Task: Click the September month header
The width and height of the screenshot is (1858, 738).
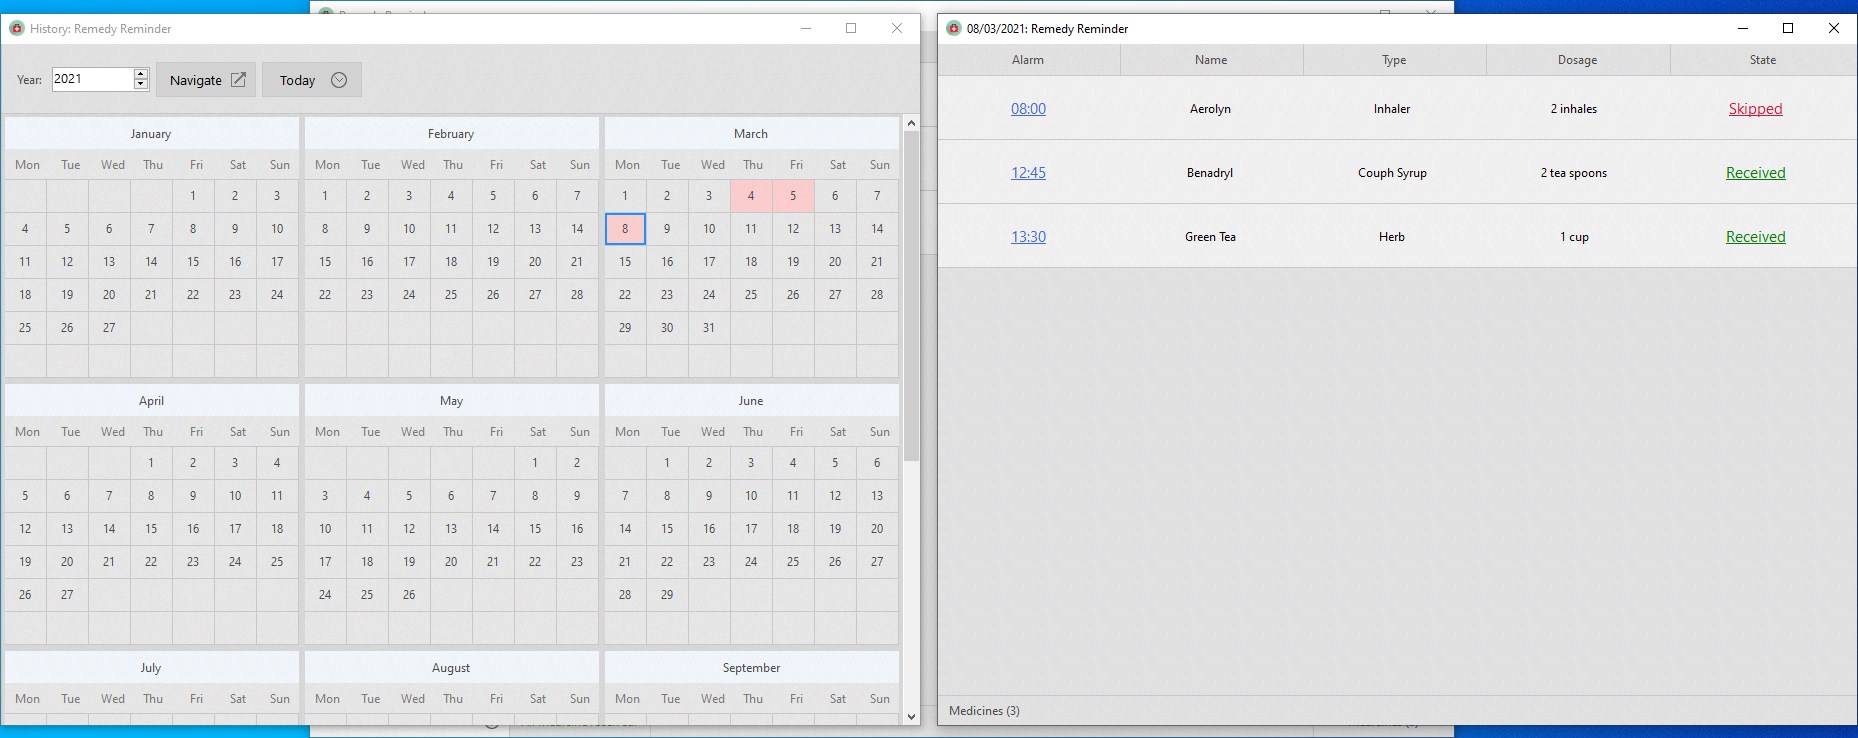Action: click(x=751, y=668)
